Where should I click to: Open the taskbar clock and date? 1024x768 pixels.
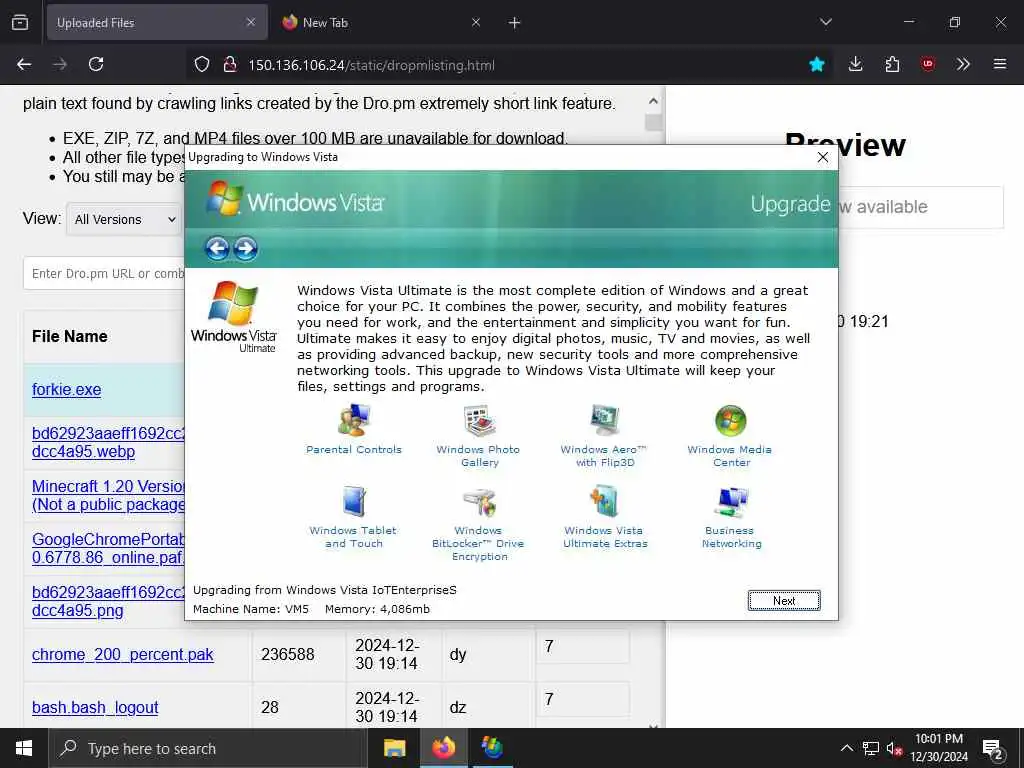pos(939,748)
